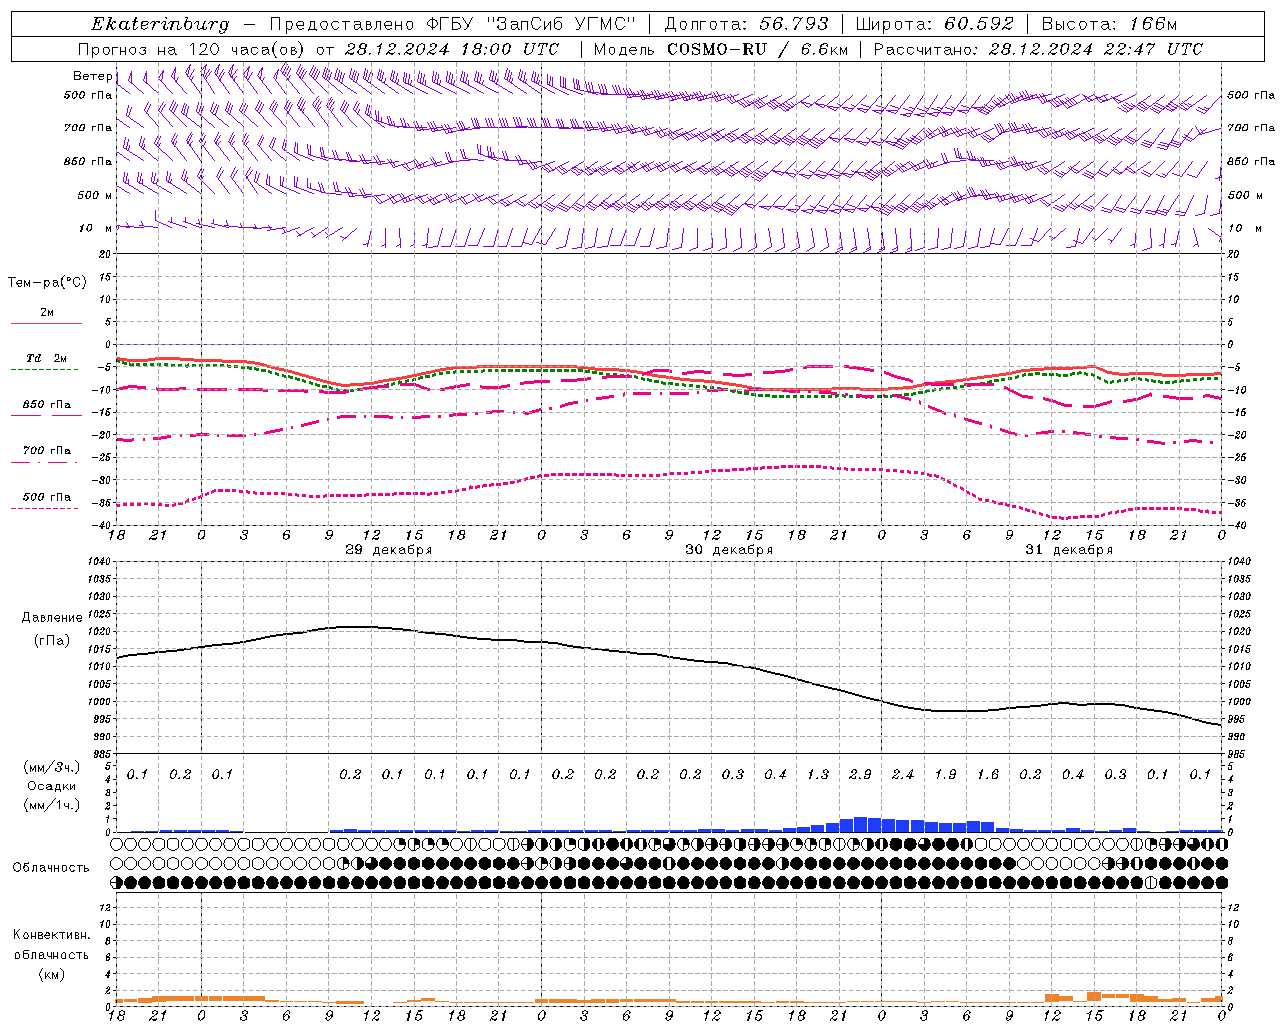The height and width of the screenshot is (1024, 1280).
Task: Click the "1.3" precipitation value
Action: click(818, 774)
